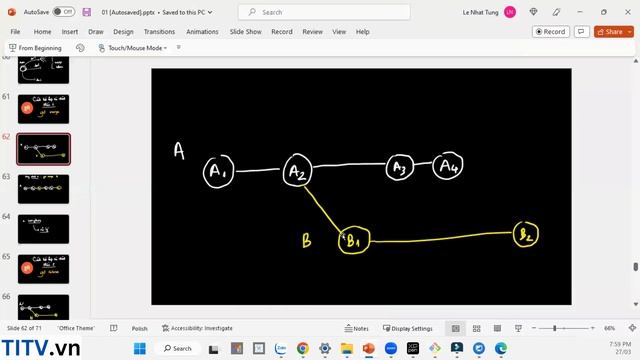
Task: Switch to the Home tab
Action: (42, 31)
